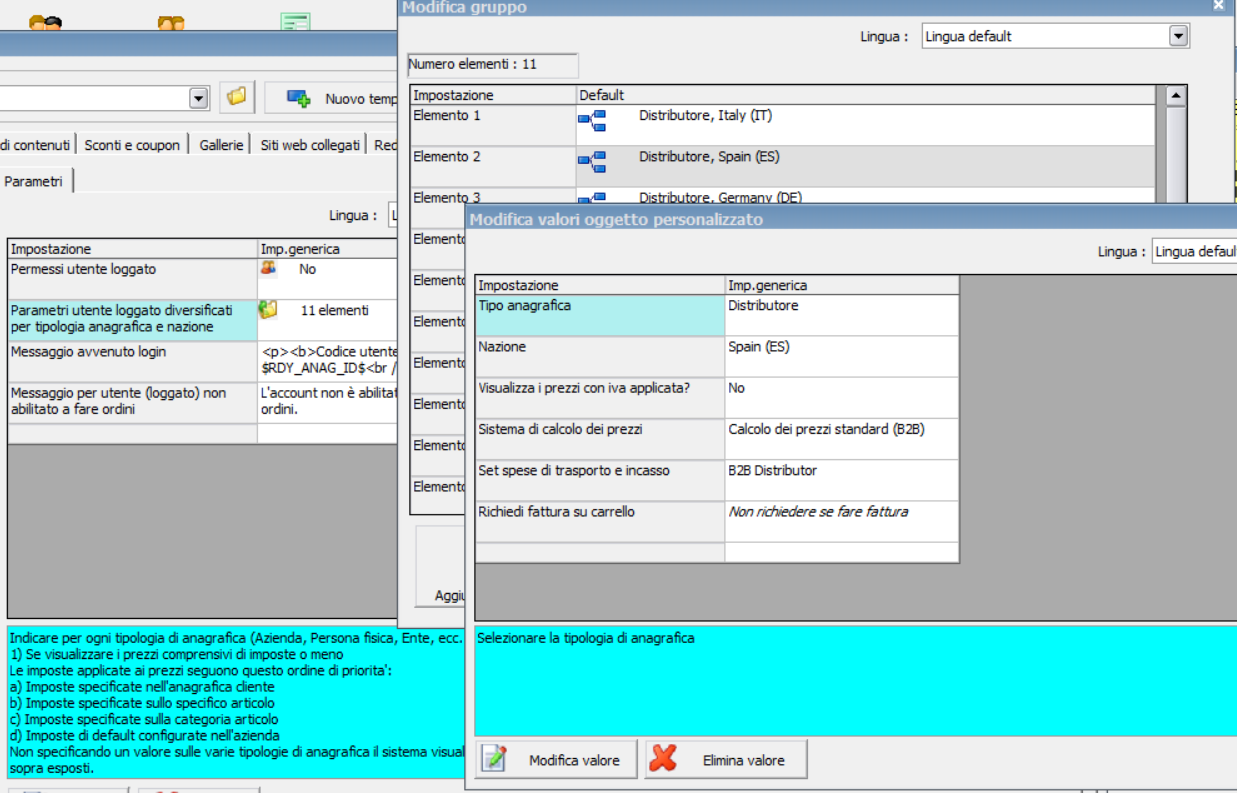This screenshot has width=1237, height=793.
Task: Click the Imp.generica column header in custom object window
Action: [x=842, y=285]
